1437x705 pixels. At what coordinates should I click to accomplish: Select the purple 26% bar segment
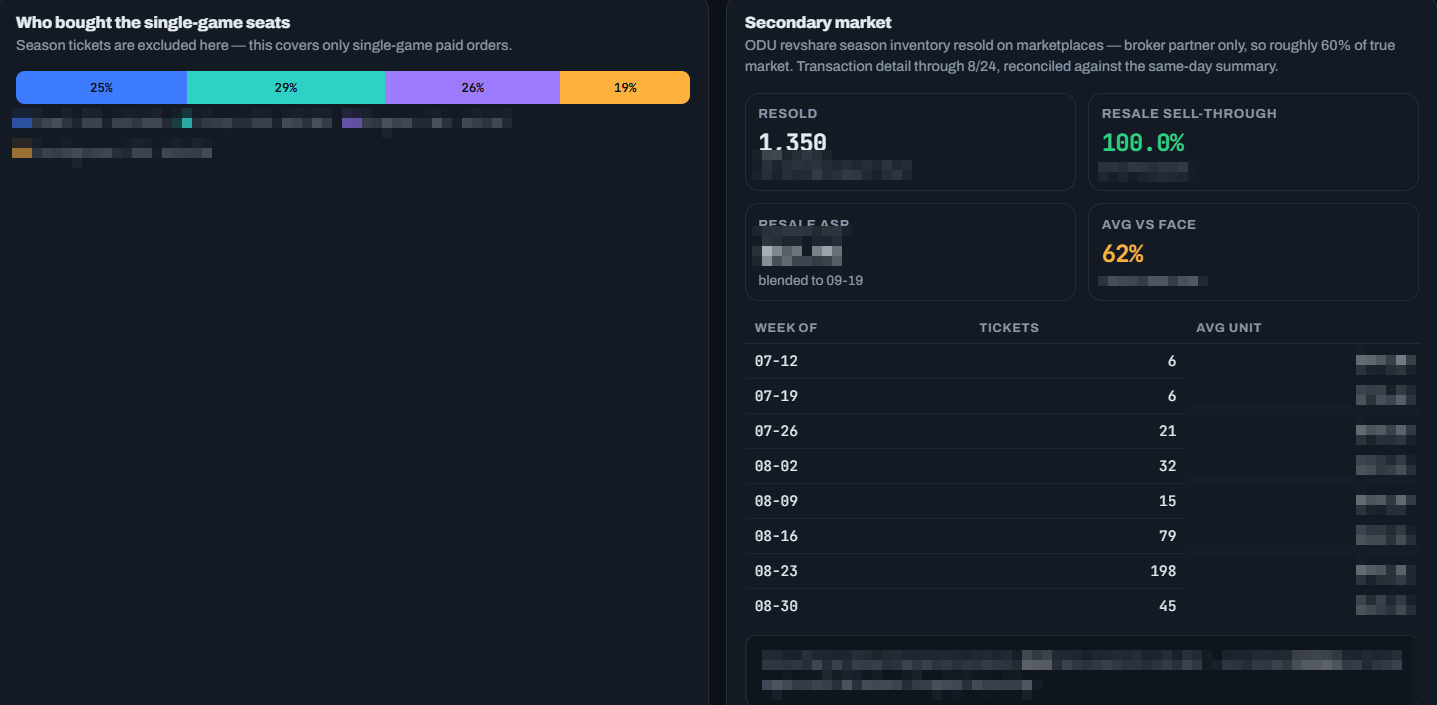click(473, 87)
